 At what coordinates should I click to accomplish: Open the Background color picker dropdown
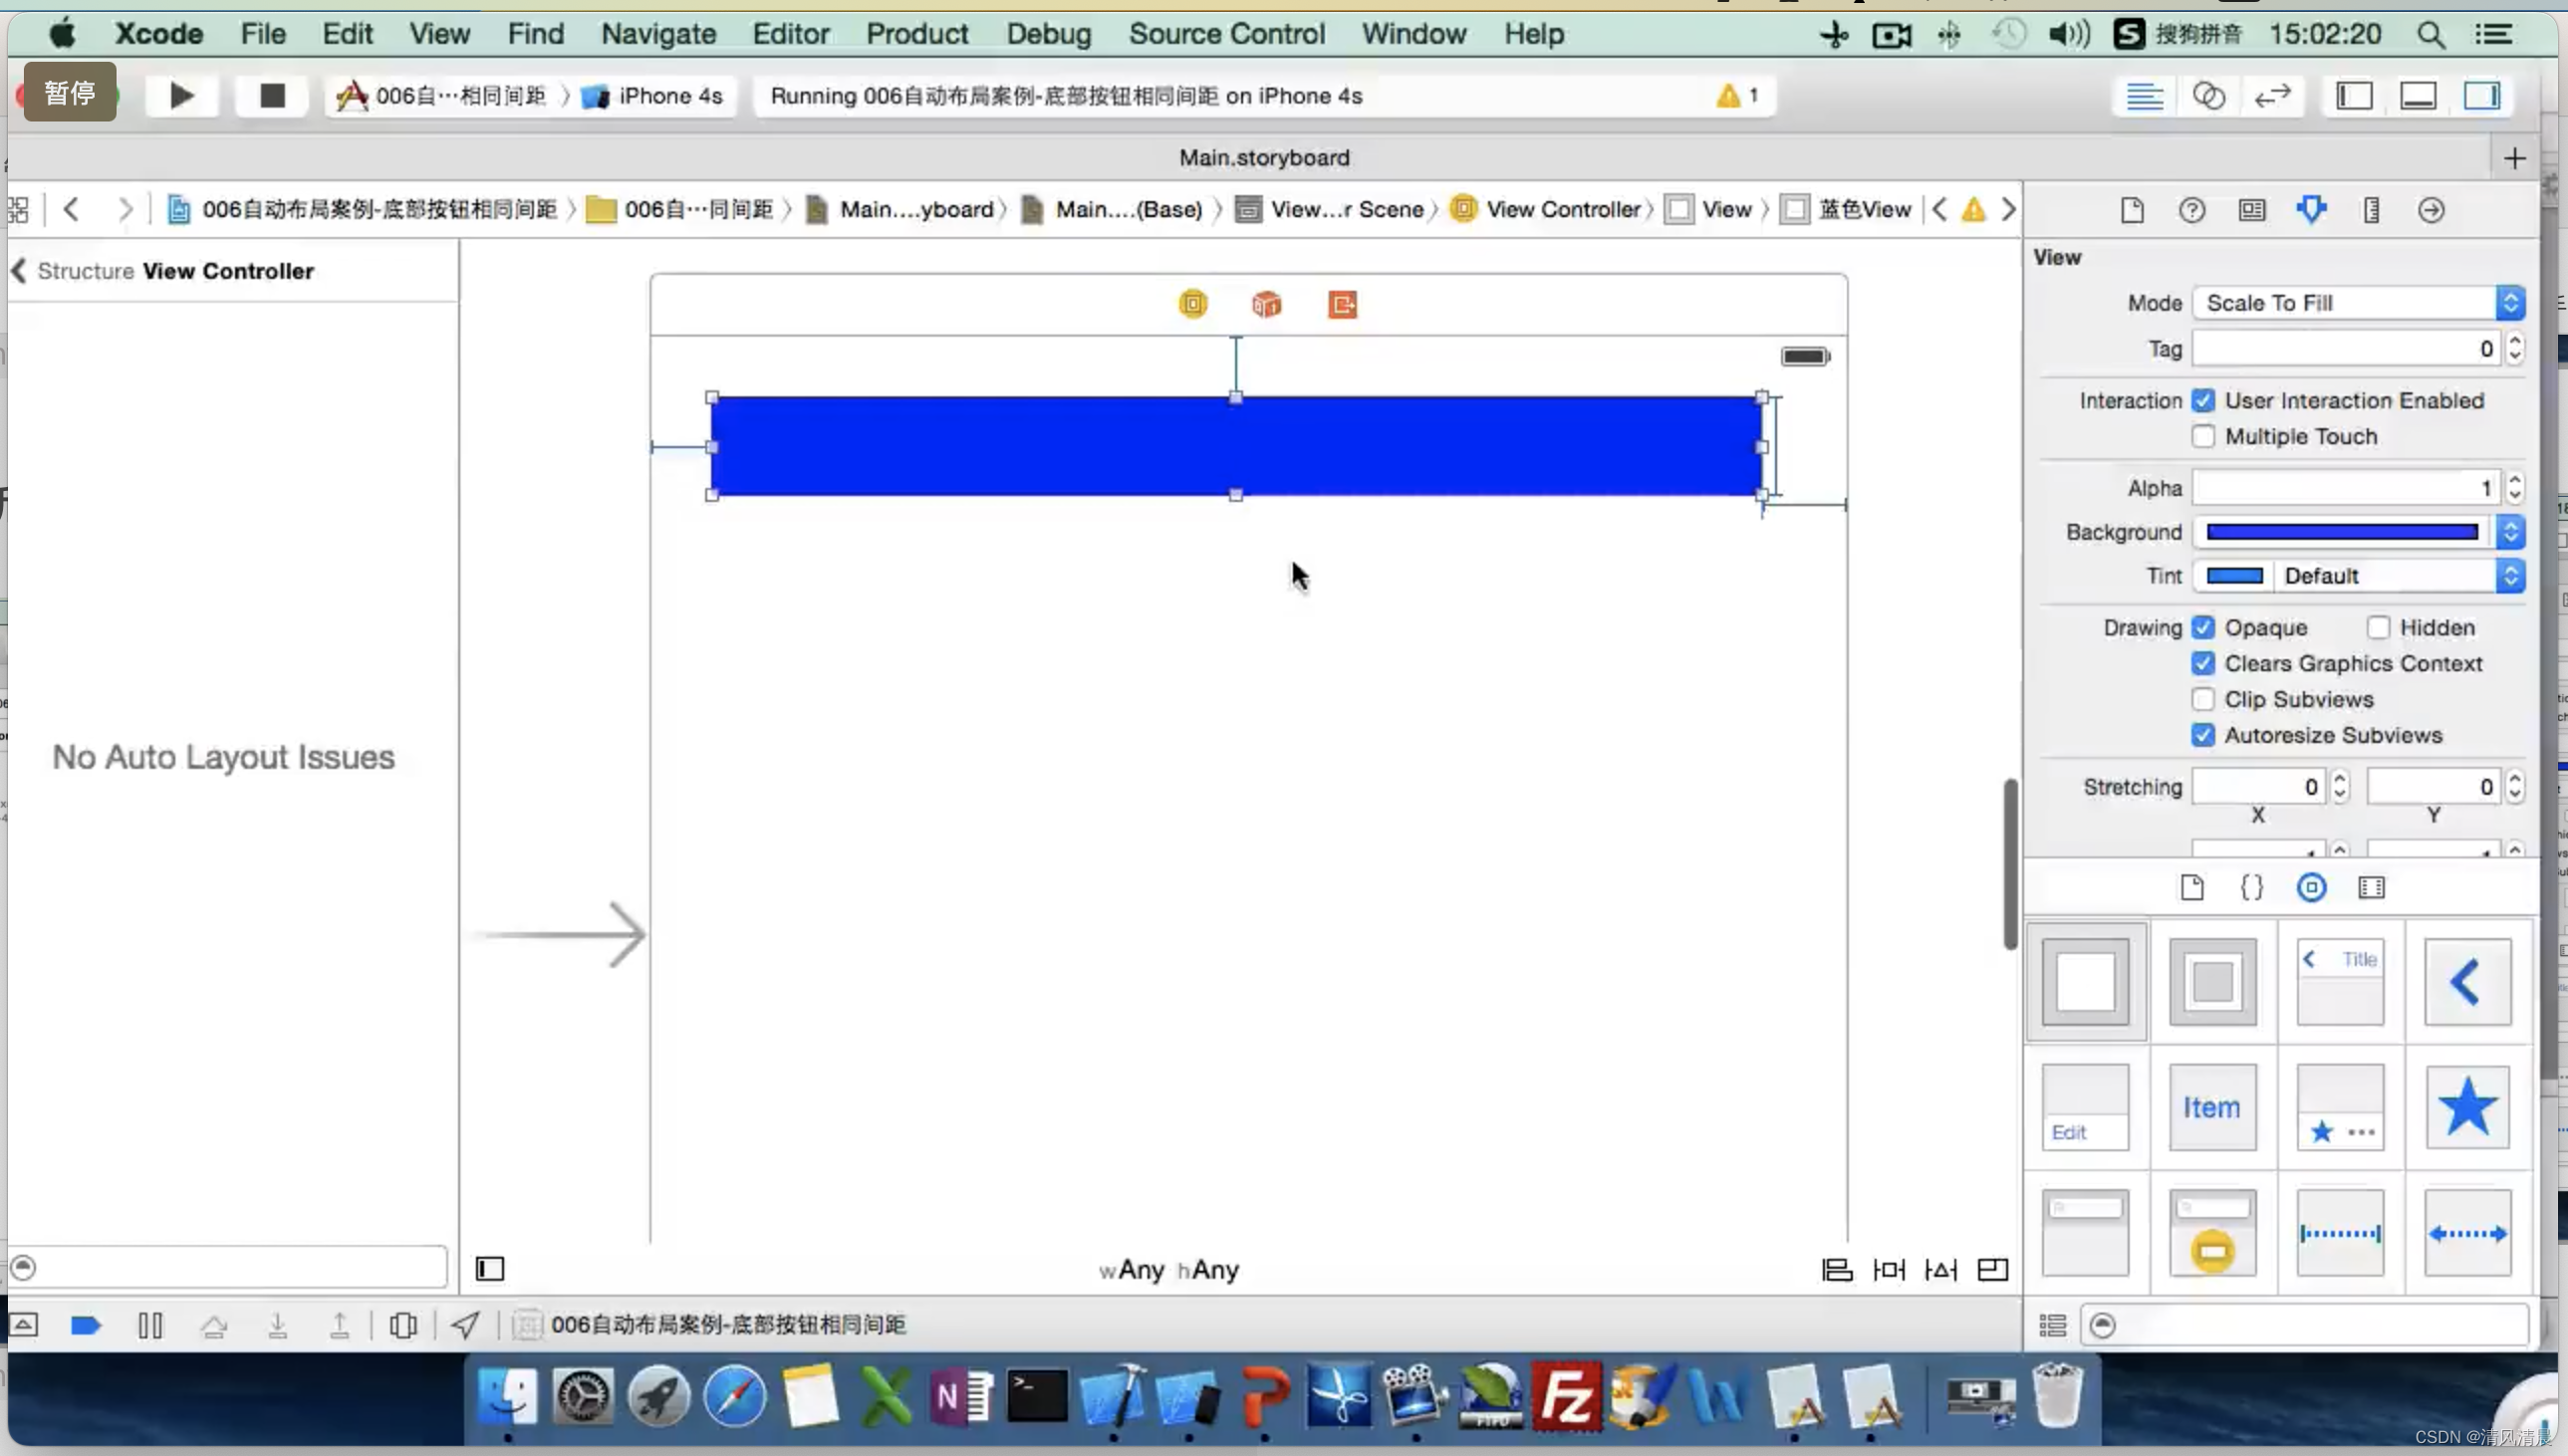[x=2511, y=531]
